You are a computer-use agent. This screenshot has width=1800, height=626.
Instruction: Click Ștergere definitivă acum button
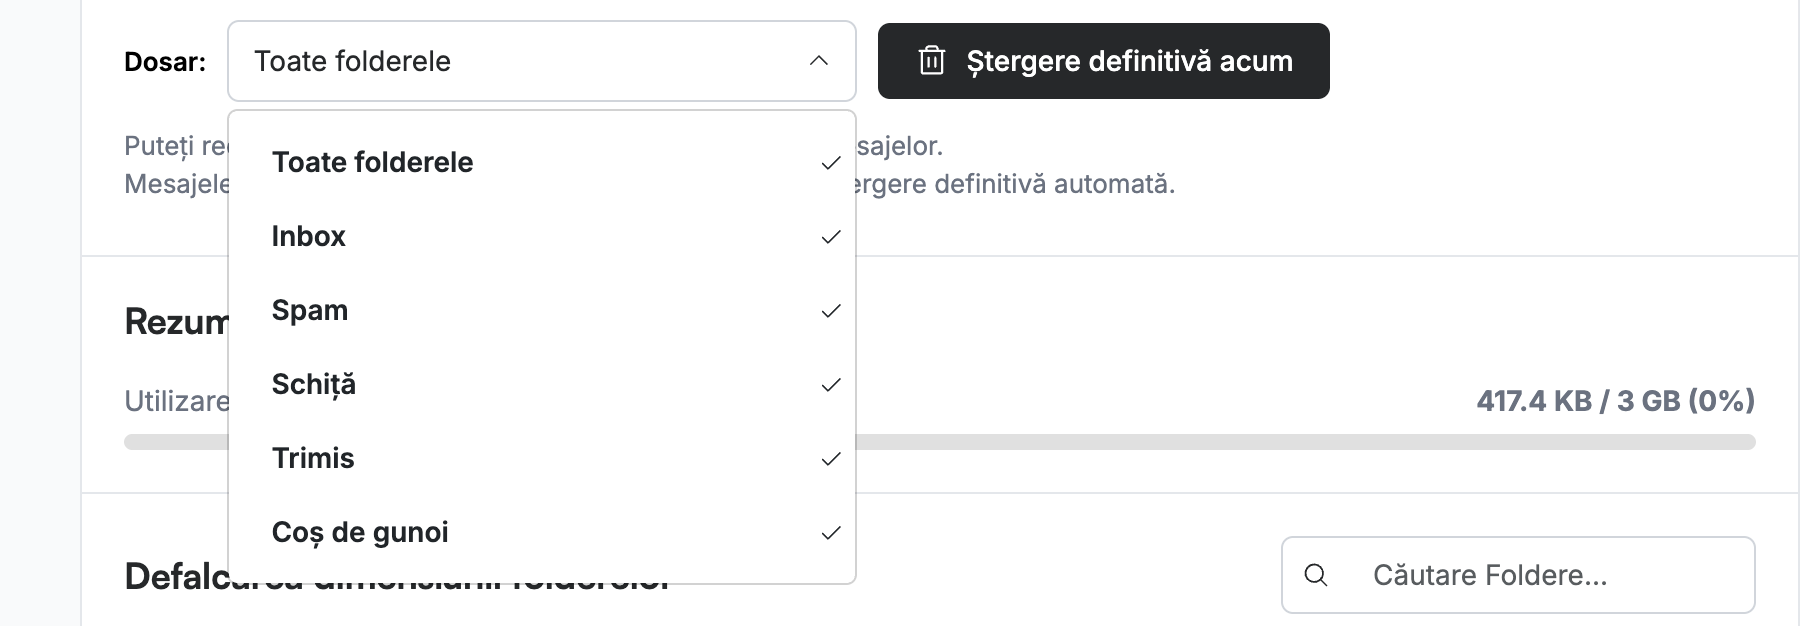pyautogui.click(x=1104, y=61)
